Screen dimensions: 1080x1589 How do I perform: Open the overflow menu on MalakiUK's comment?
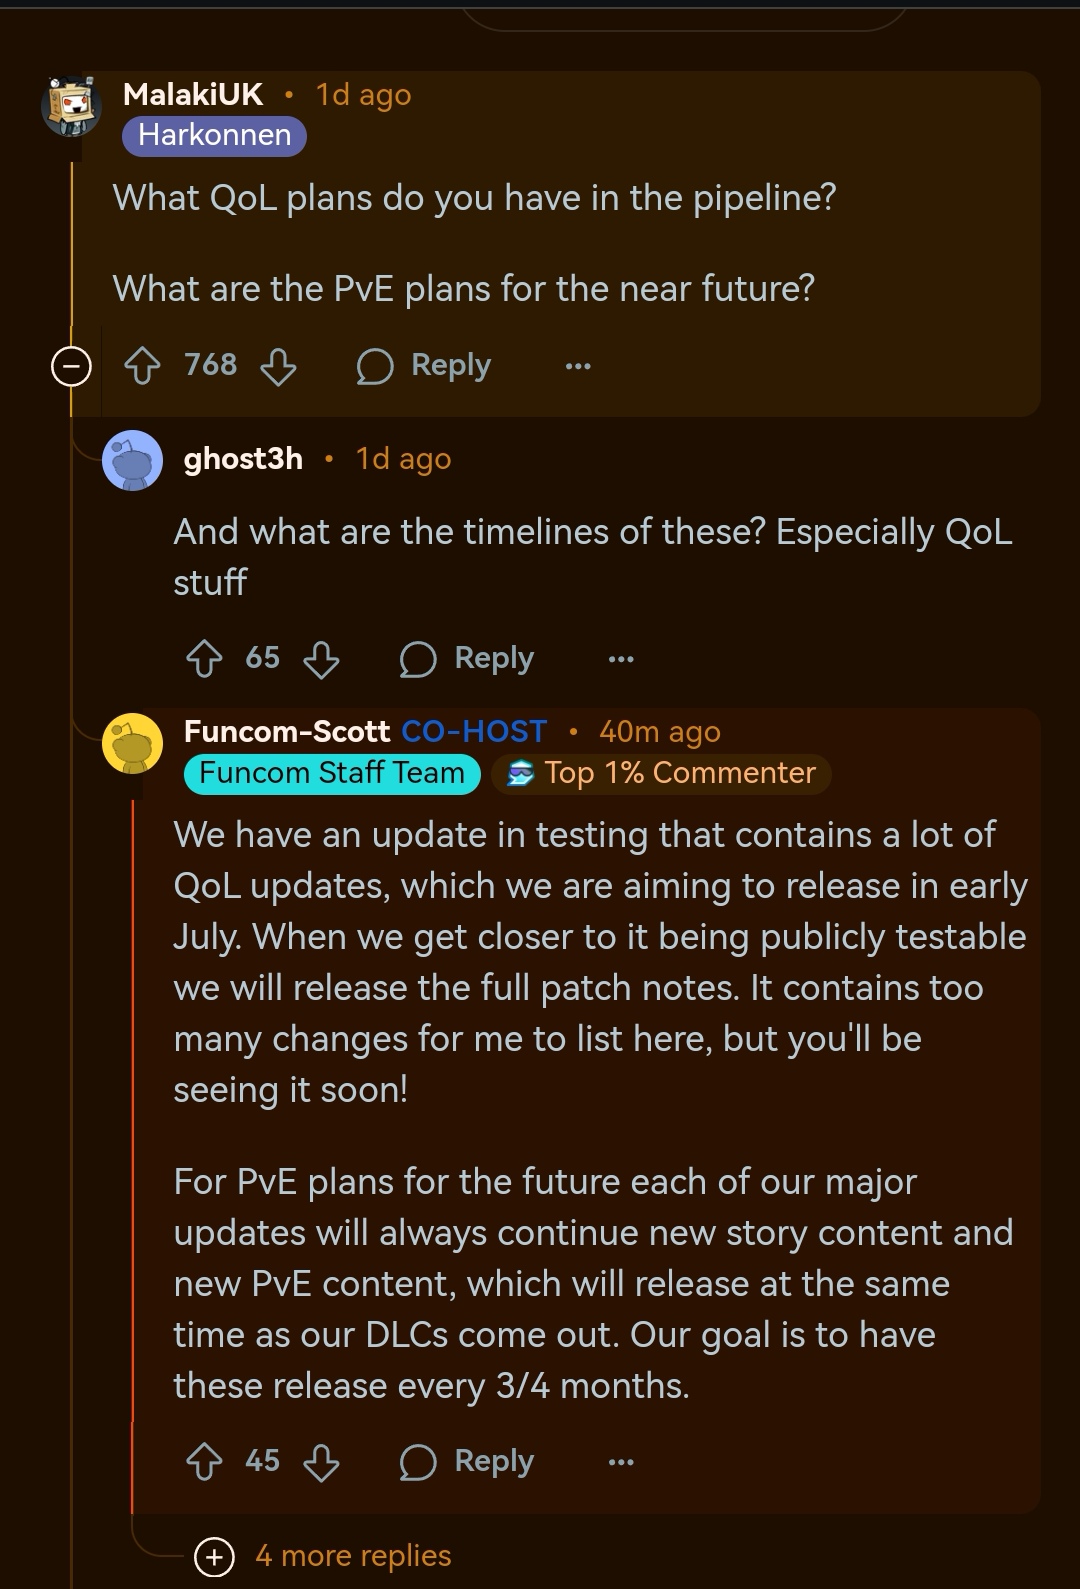click(578, 366)
